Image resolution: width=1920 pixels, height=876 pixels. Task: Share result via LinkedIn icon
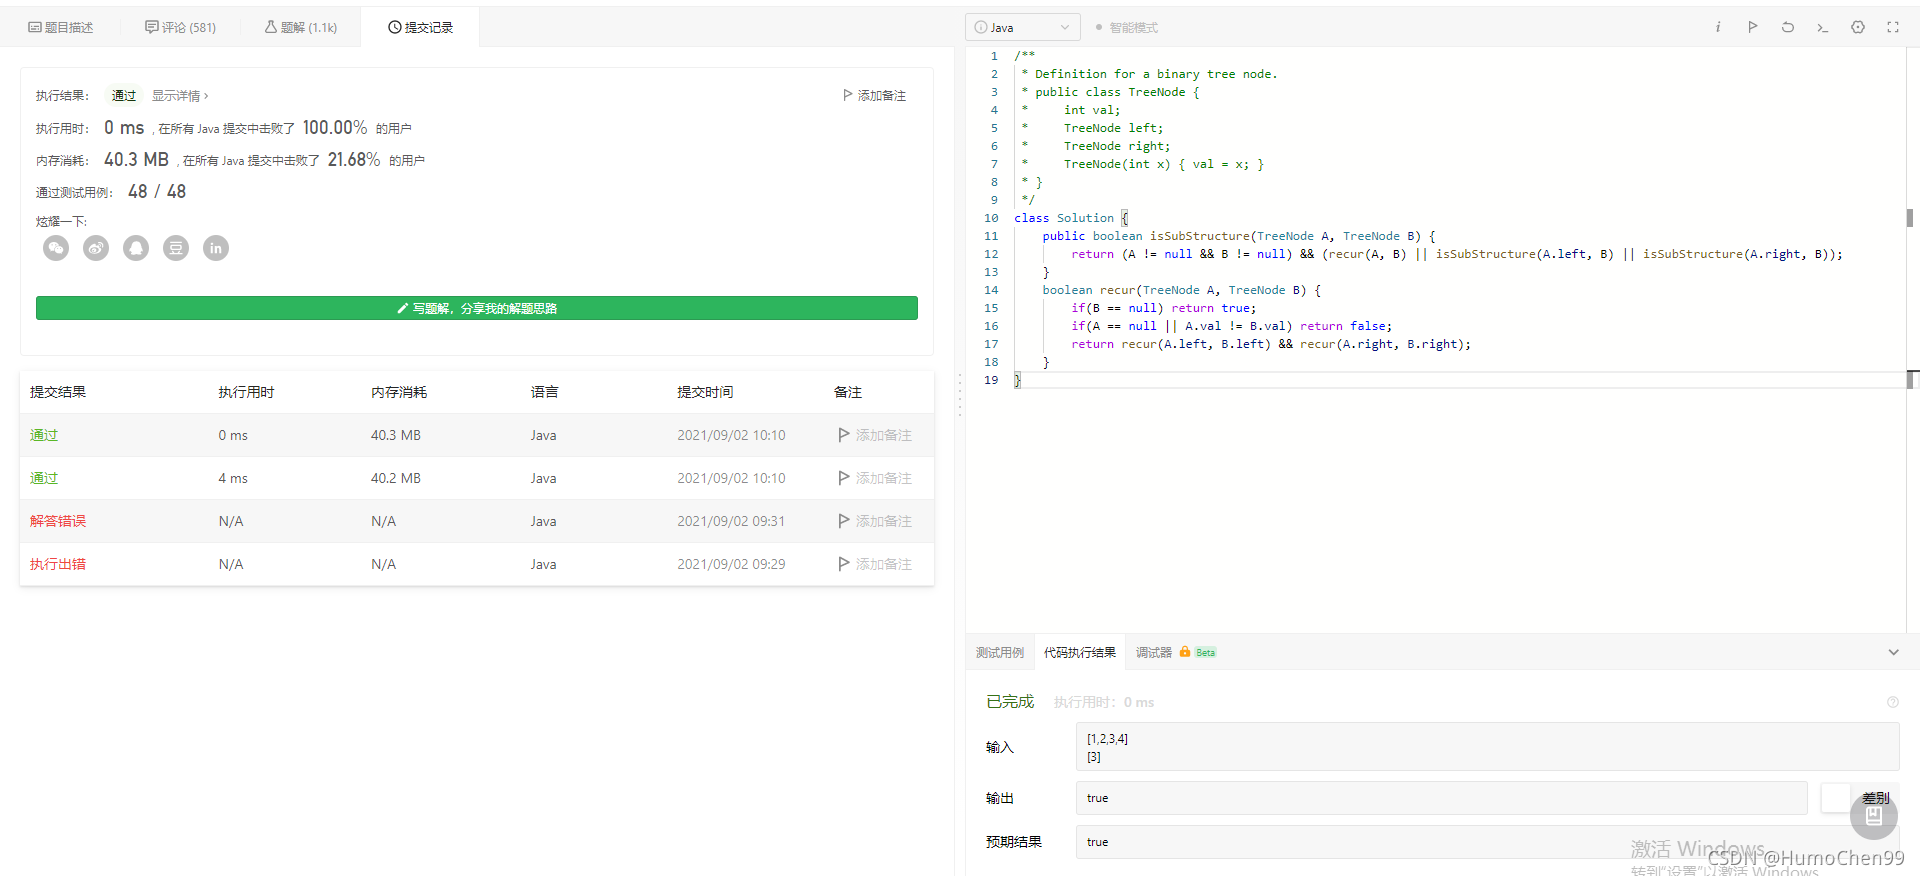click(216, 248)
